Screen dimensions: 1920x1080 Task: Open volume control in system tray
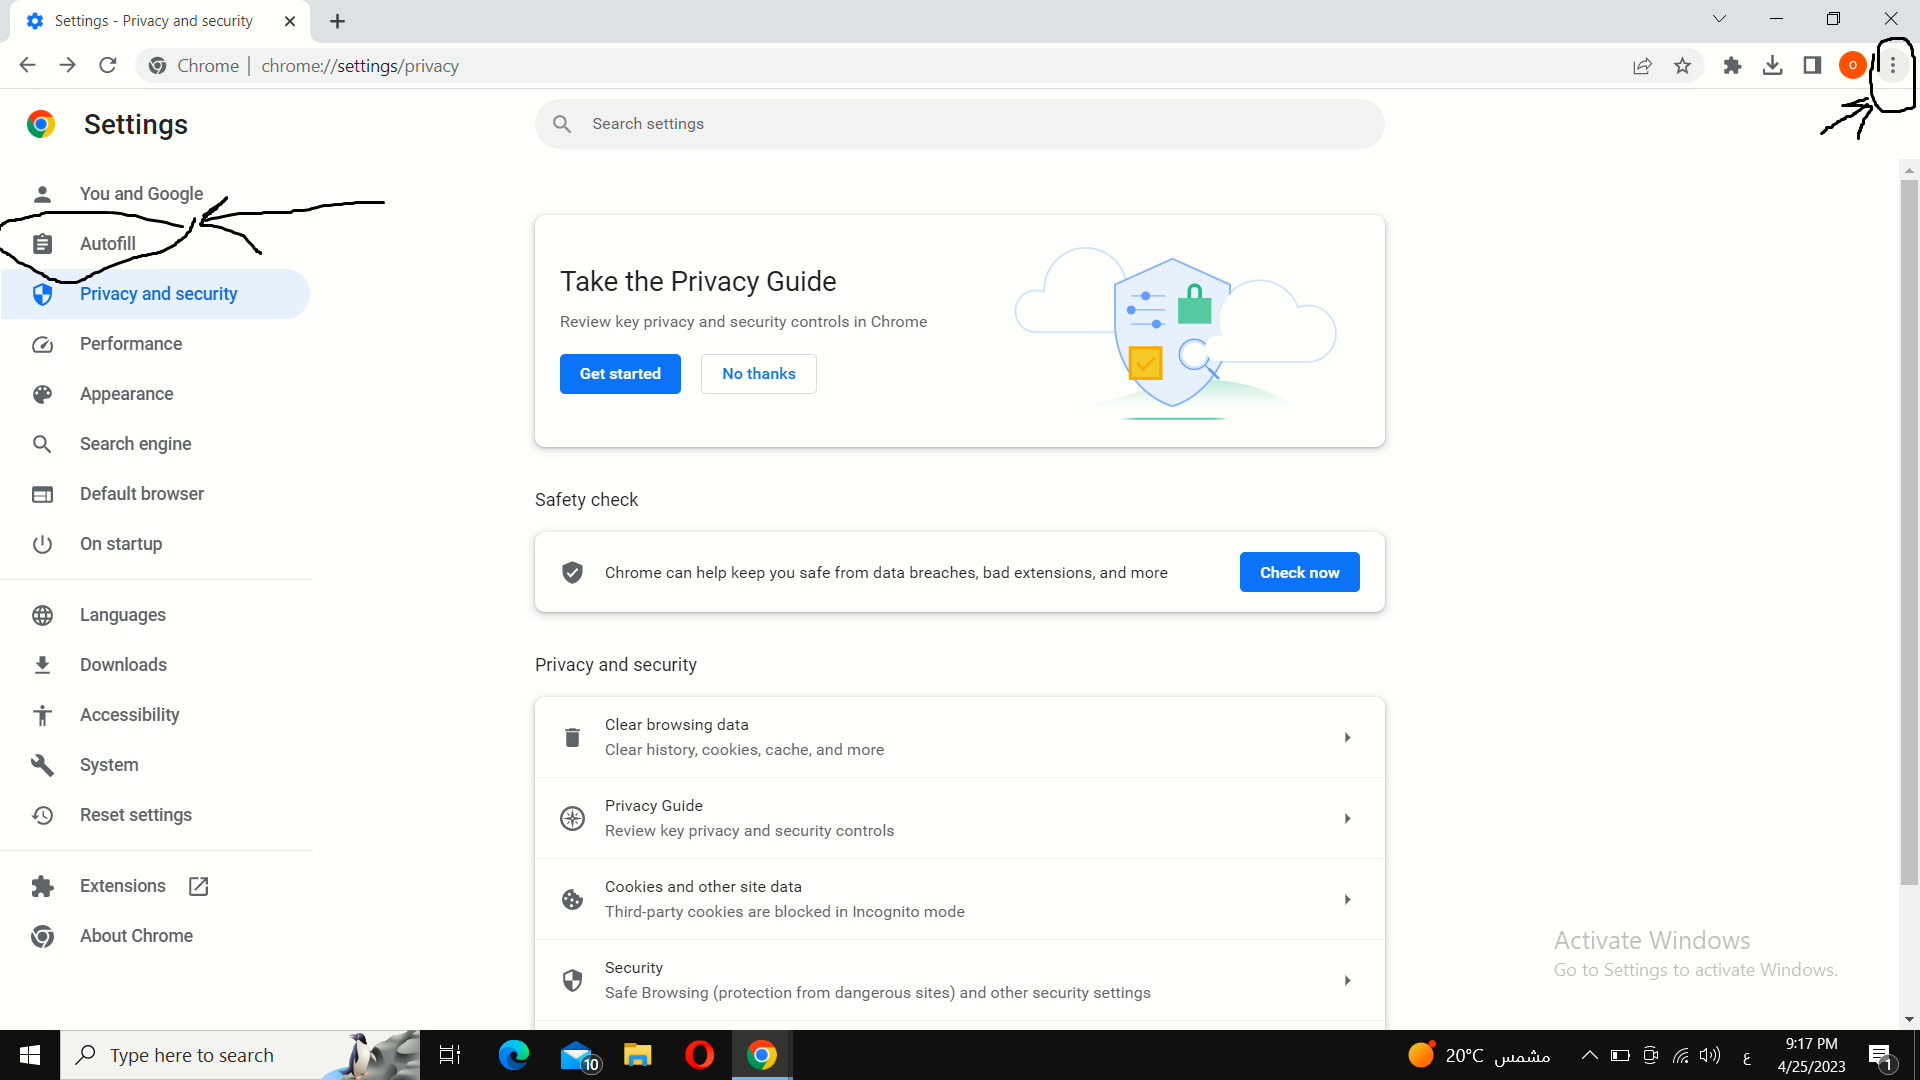pos(1710,1055)
